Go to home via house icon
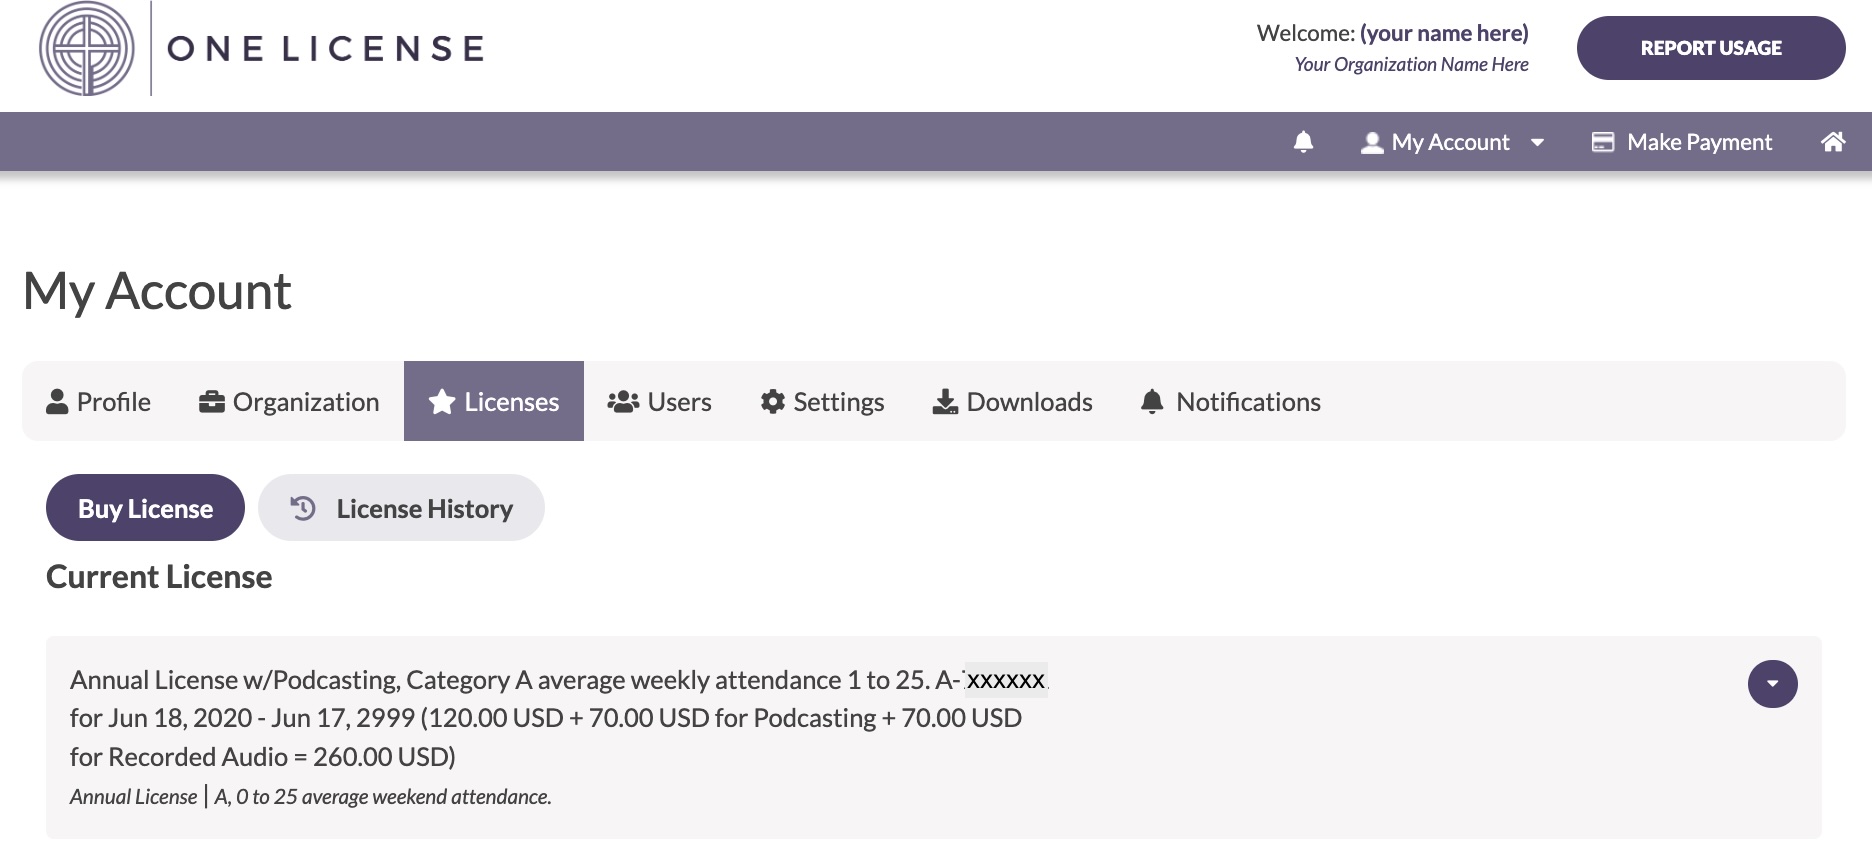 coord(1833,142)
